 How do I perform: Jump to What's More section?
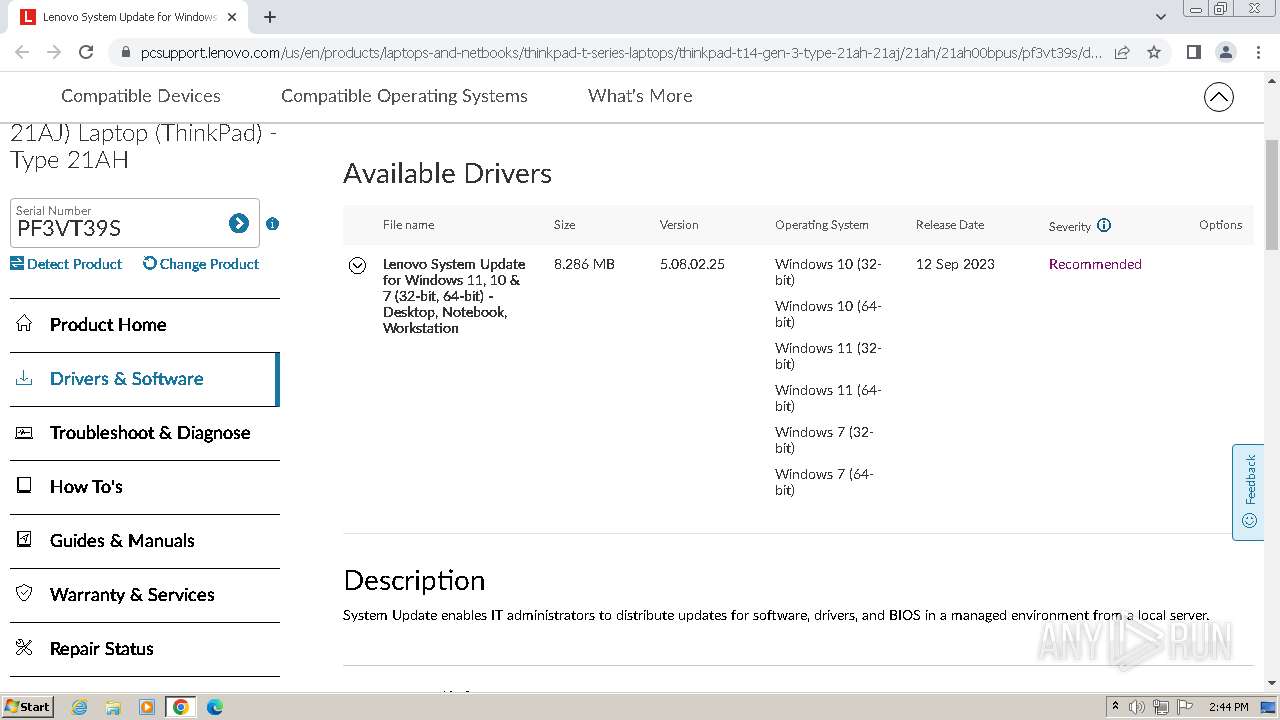[x=640, y=96]
